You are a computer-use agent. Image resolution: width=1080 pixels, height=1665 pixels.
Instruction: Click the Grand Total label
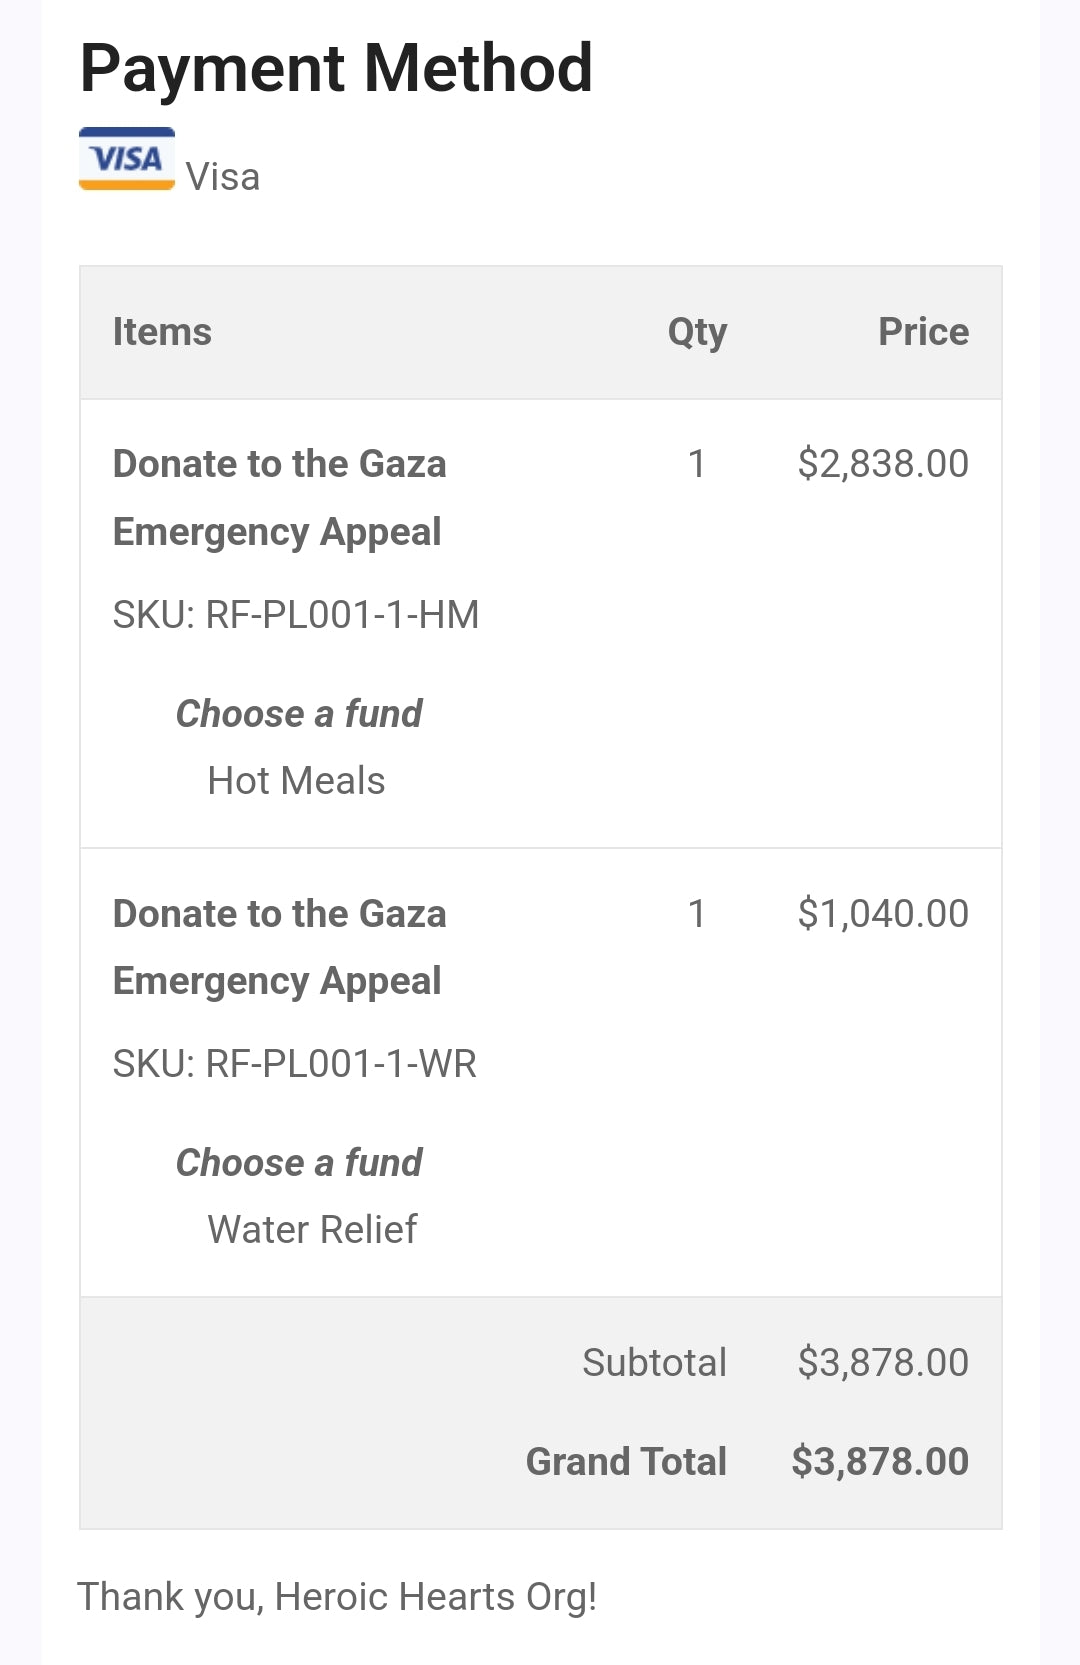(626, 1461)
